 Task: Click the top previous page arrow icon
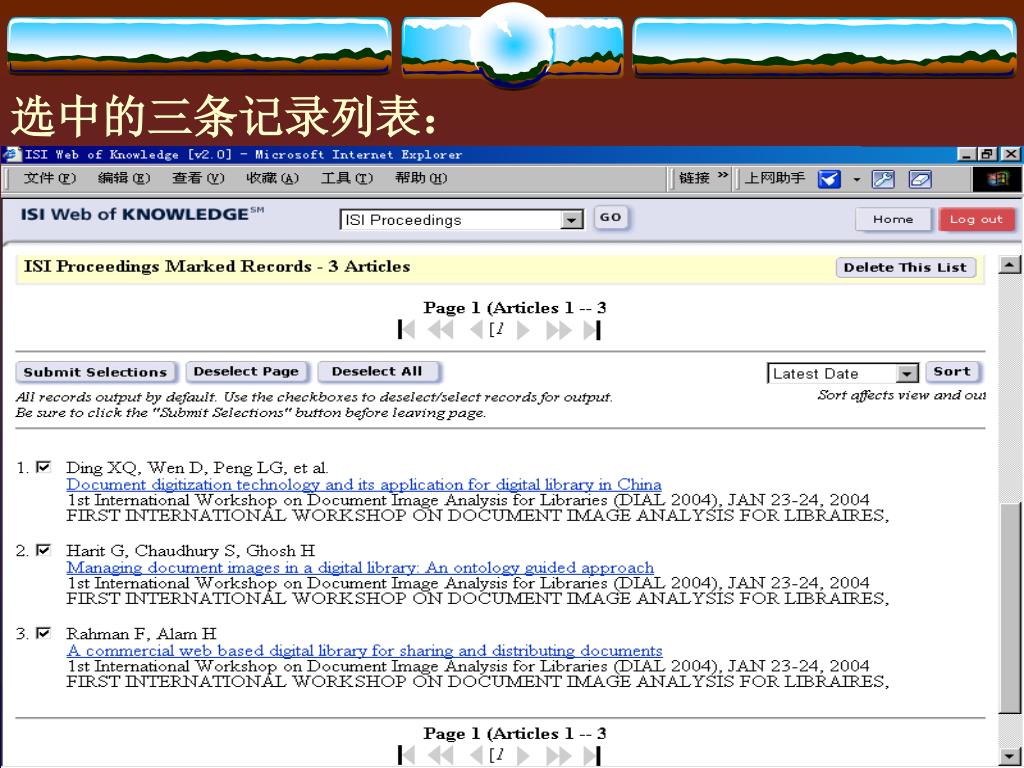[477, 330]
